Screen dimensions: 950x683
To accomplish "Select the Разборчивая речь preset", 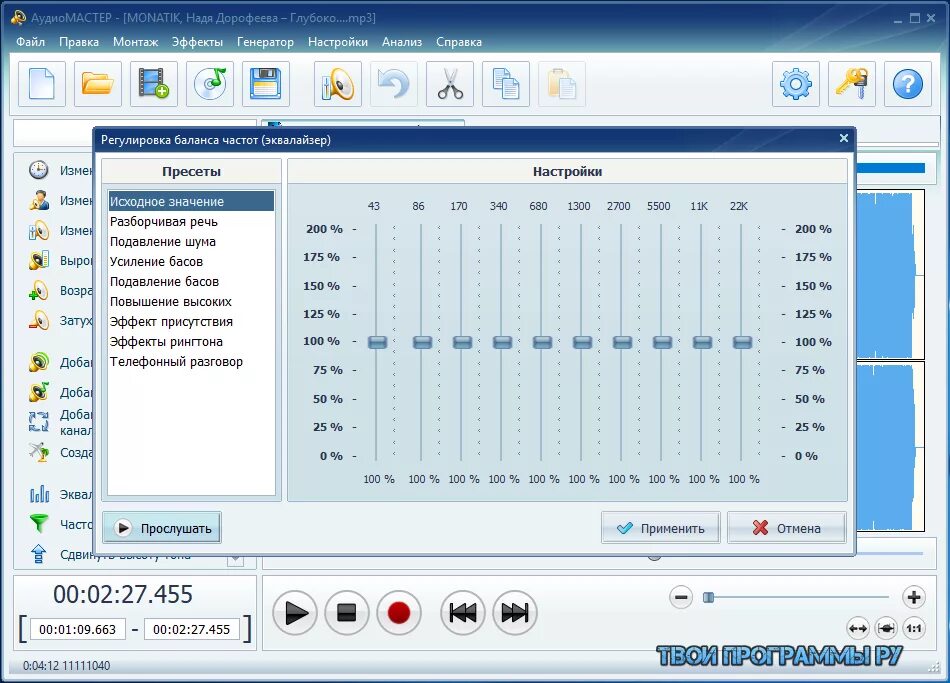I will 191,221.
